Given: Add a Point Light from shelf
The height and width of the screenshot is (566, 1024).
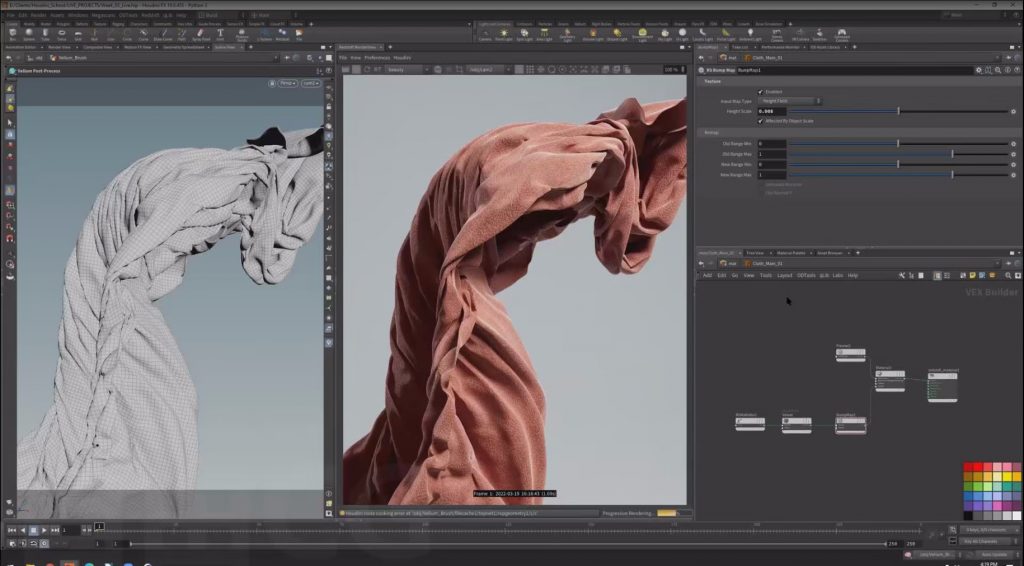Looking at the screenshot, I should click(x=504, y=35).
